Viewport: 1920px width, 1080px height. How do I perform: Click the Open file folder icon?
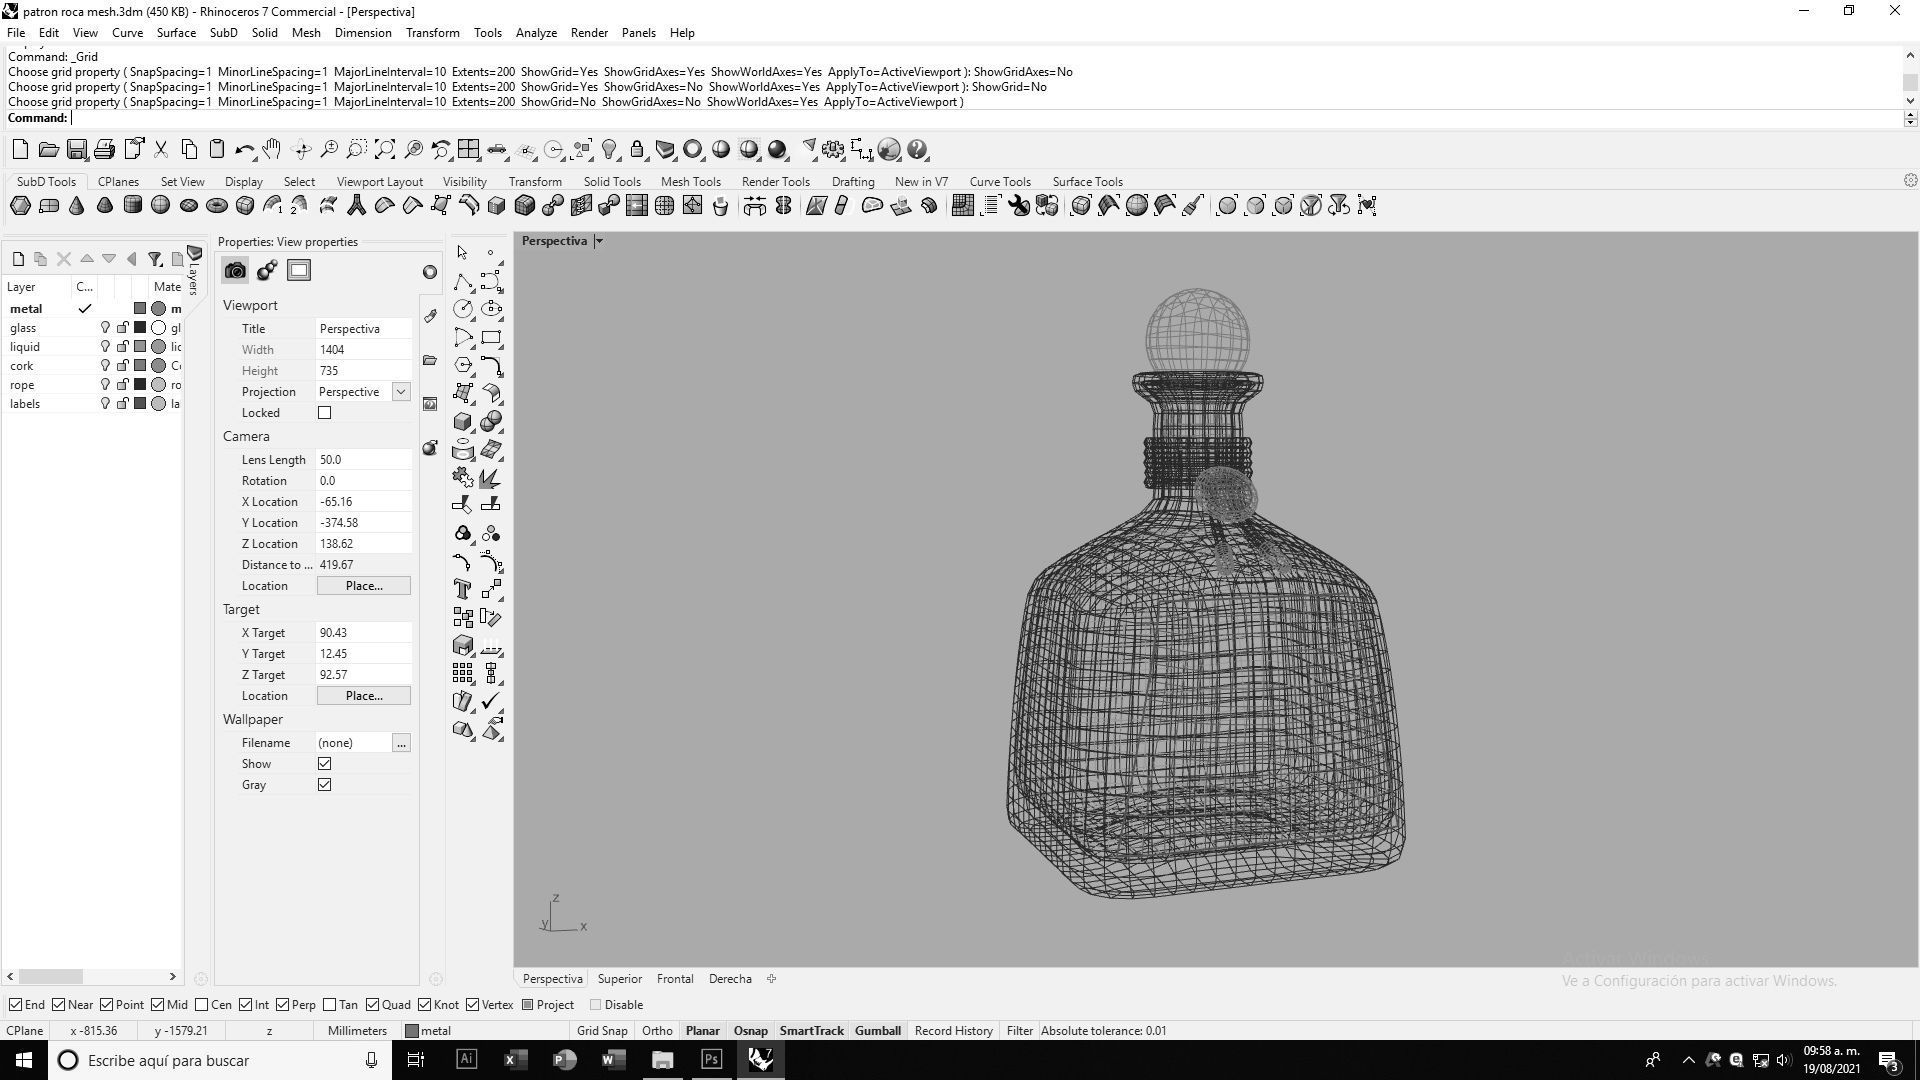[48, 150]
